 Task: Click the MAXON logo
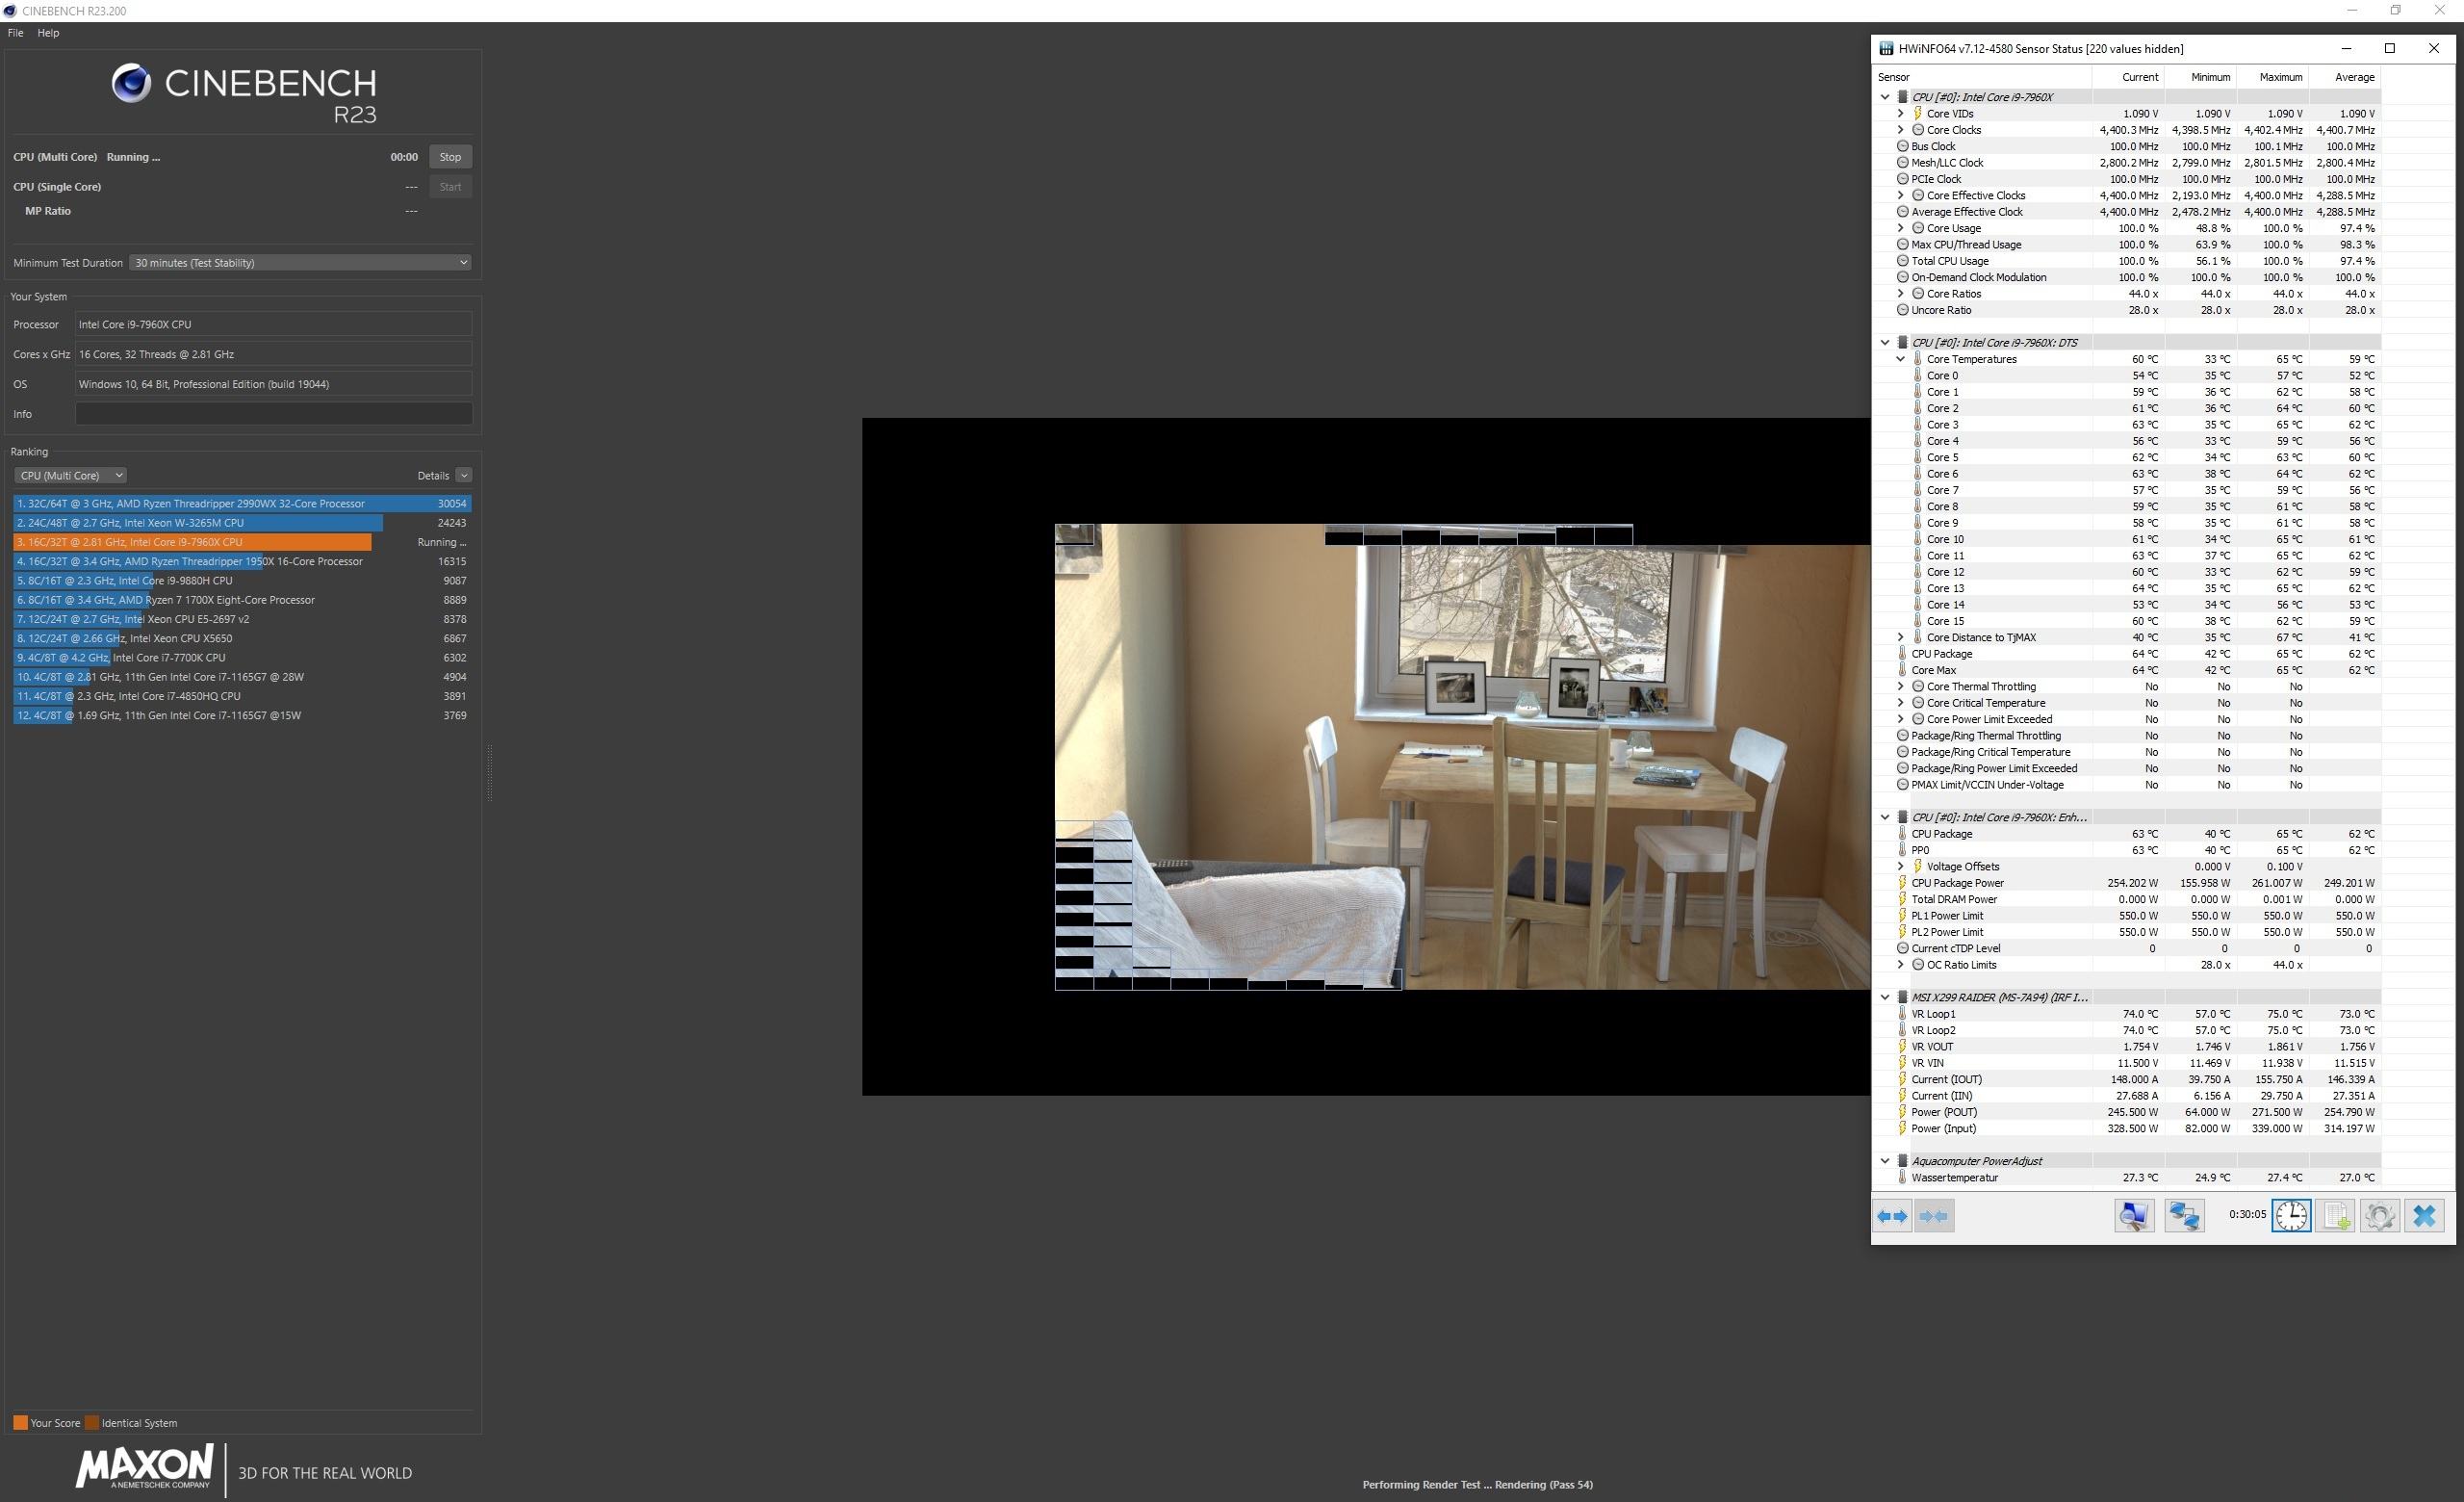point(145,1466)
